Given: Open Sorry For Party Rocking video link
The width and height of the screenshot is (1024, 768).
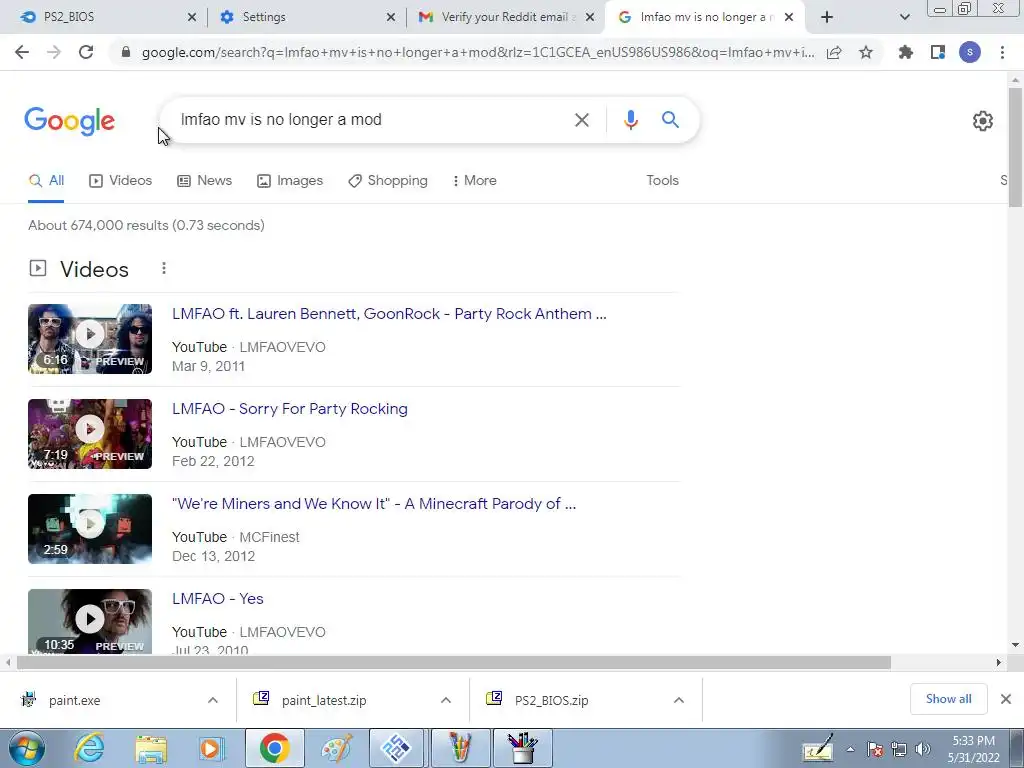Looking at the screenshot, I should pos(290,409).
